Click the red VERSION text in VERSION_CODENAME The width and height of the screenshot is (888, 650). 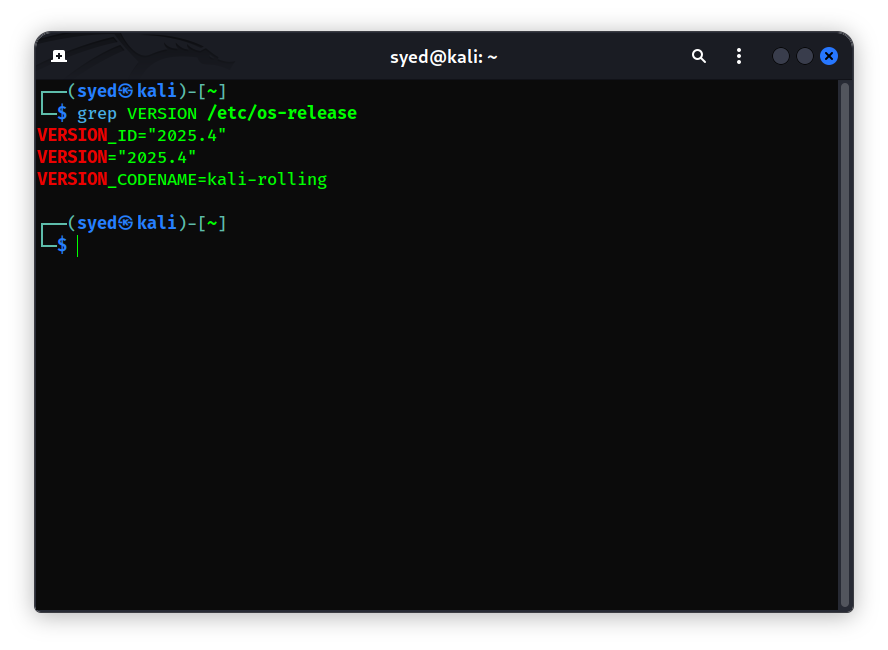click(72, 180)
